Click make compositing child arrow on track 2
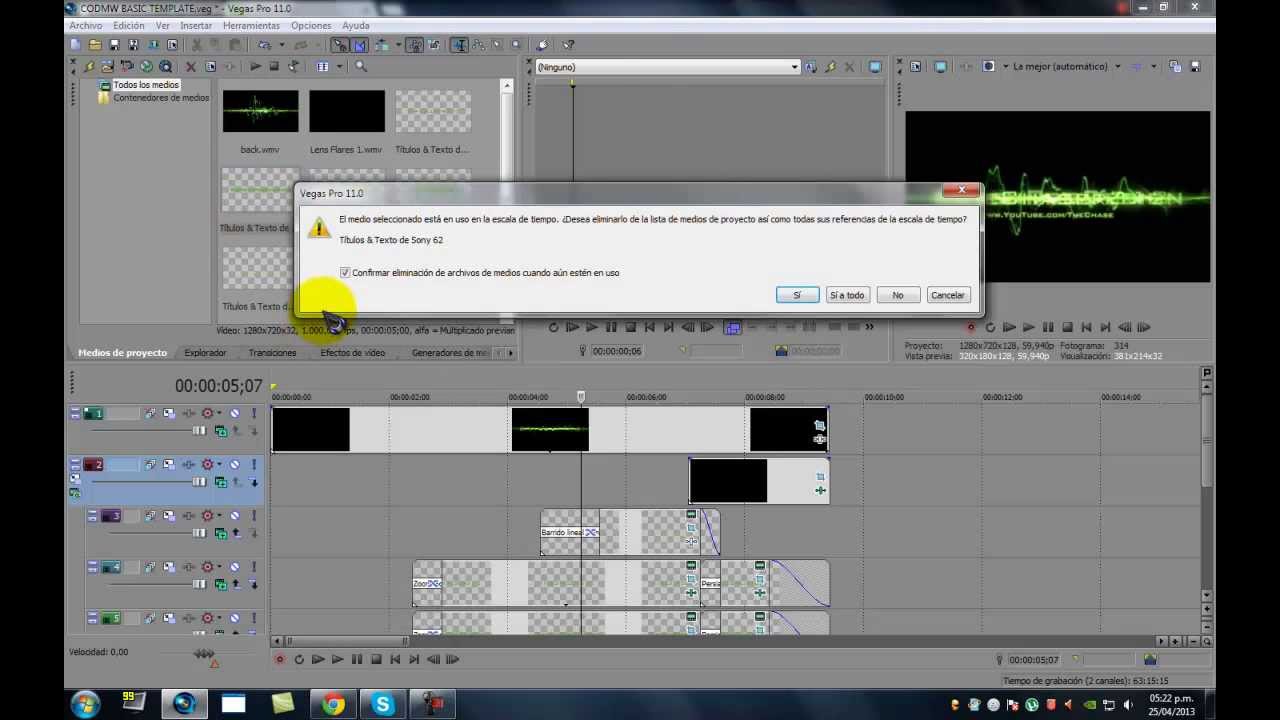This screenshot has height=720, width=1280. pyautogui.click(x=254, y=482)
